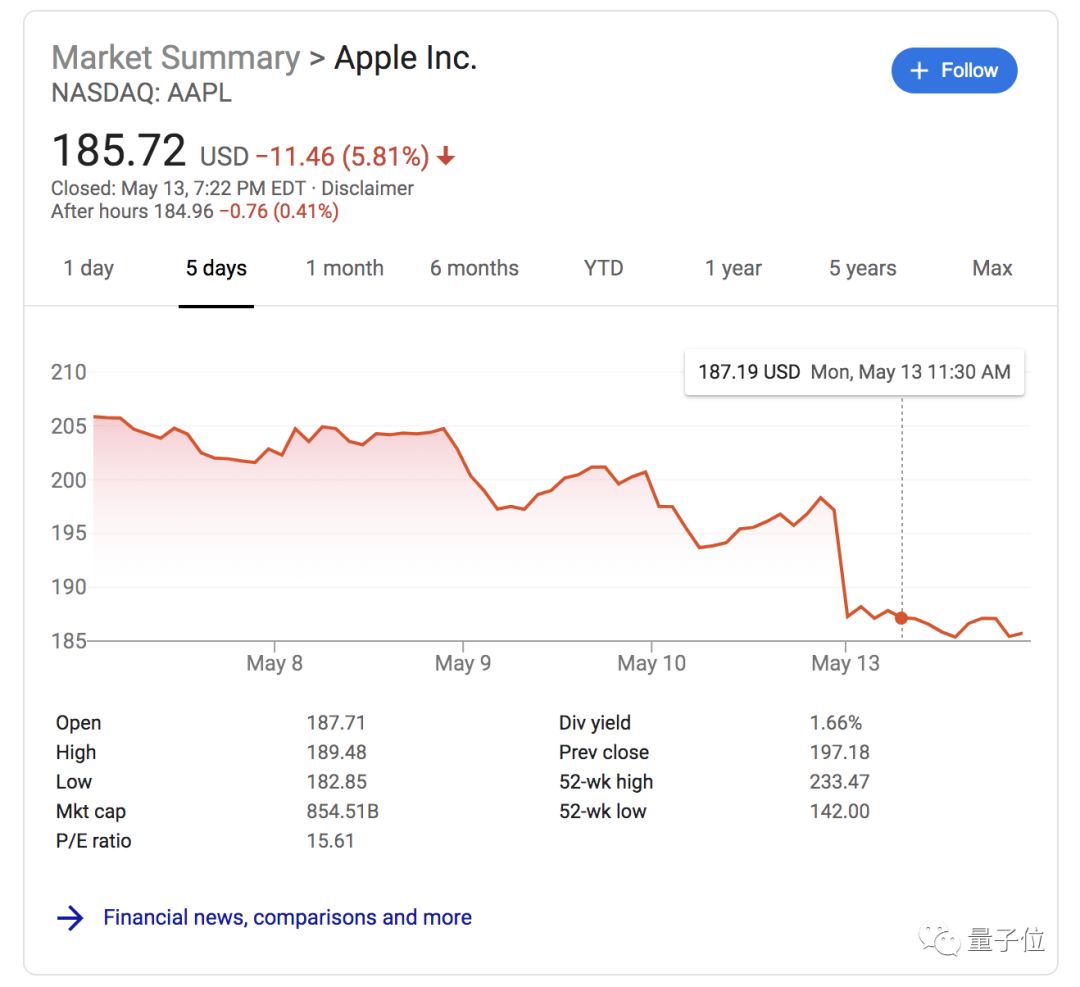Image resolution: width=1080 pixels, height=987 pixels.
Task: Click the blue arrow icon beside Financial news
Action: tap(70, 918)
